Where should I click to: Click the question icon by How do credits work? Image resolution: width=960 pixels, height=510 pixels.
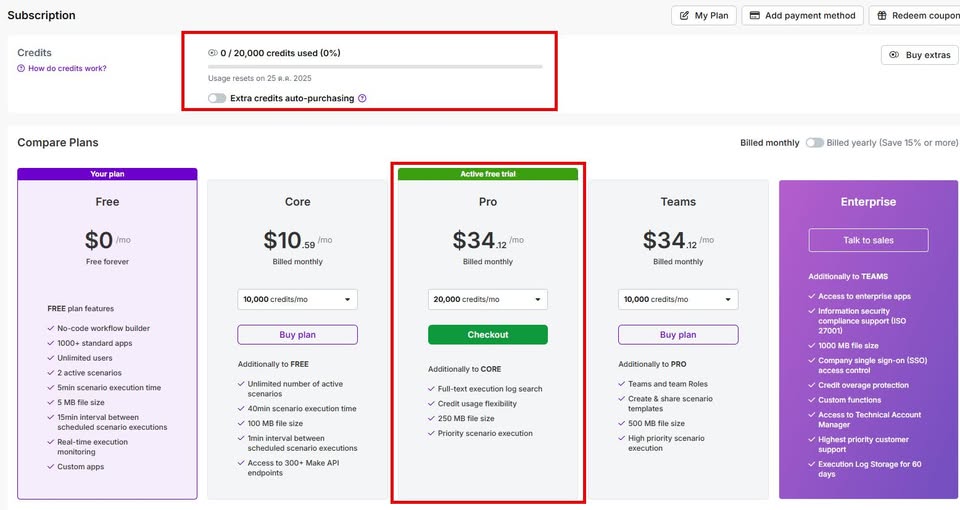(21, 69)
